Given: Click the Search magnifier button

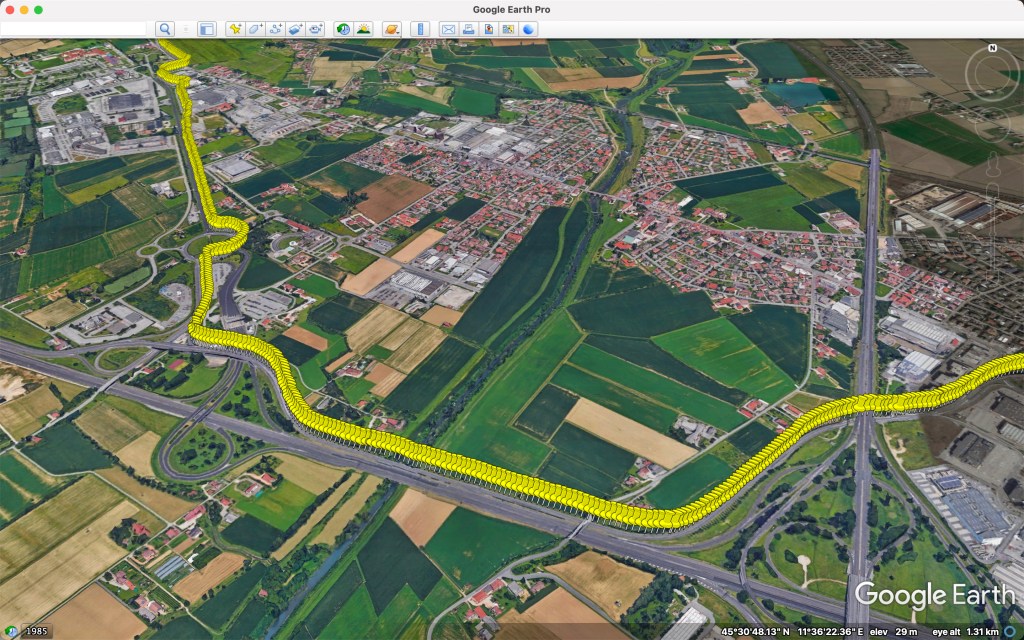Looking at the screenshot, I should pos(165,29).
